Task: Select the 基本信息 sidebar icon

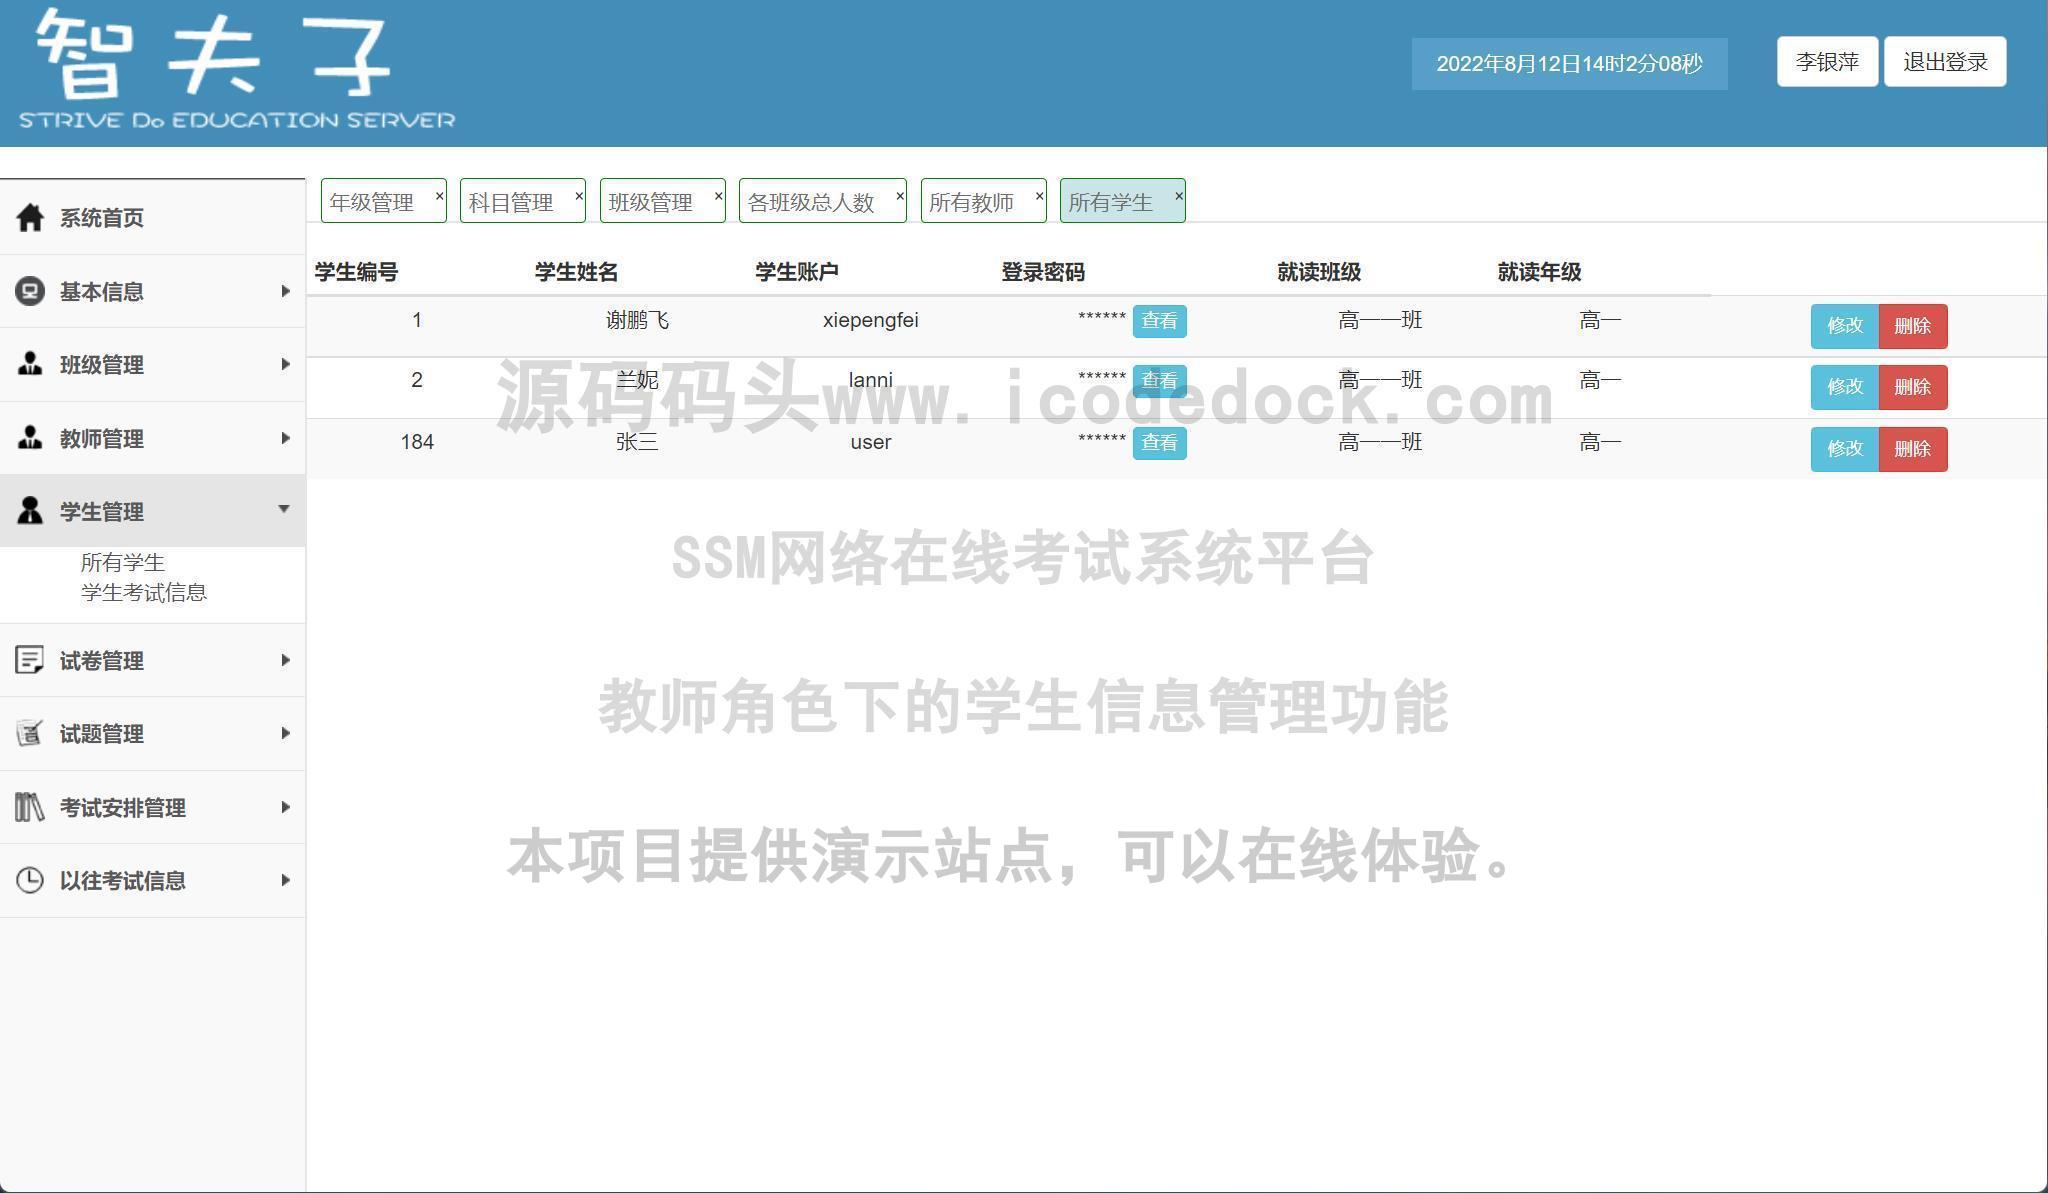Action: pyautogui.click(x=29, y=290)
